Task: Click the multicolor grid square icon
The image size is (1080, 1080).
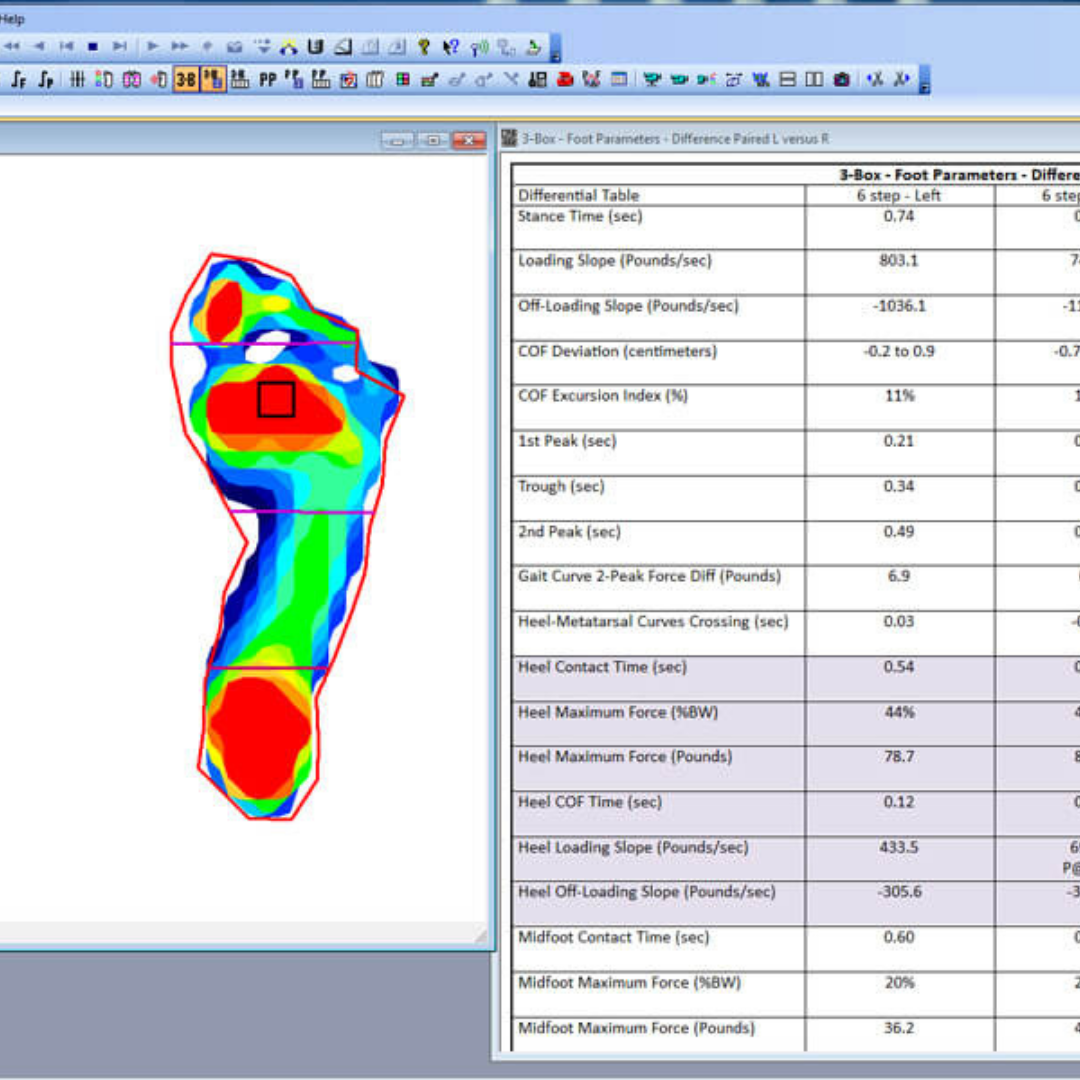Action: (x=403, y=80)
